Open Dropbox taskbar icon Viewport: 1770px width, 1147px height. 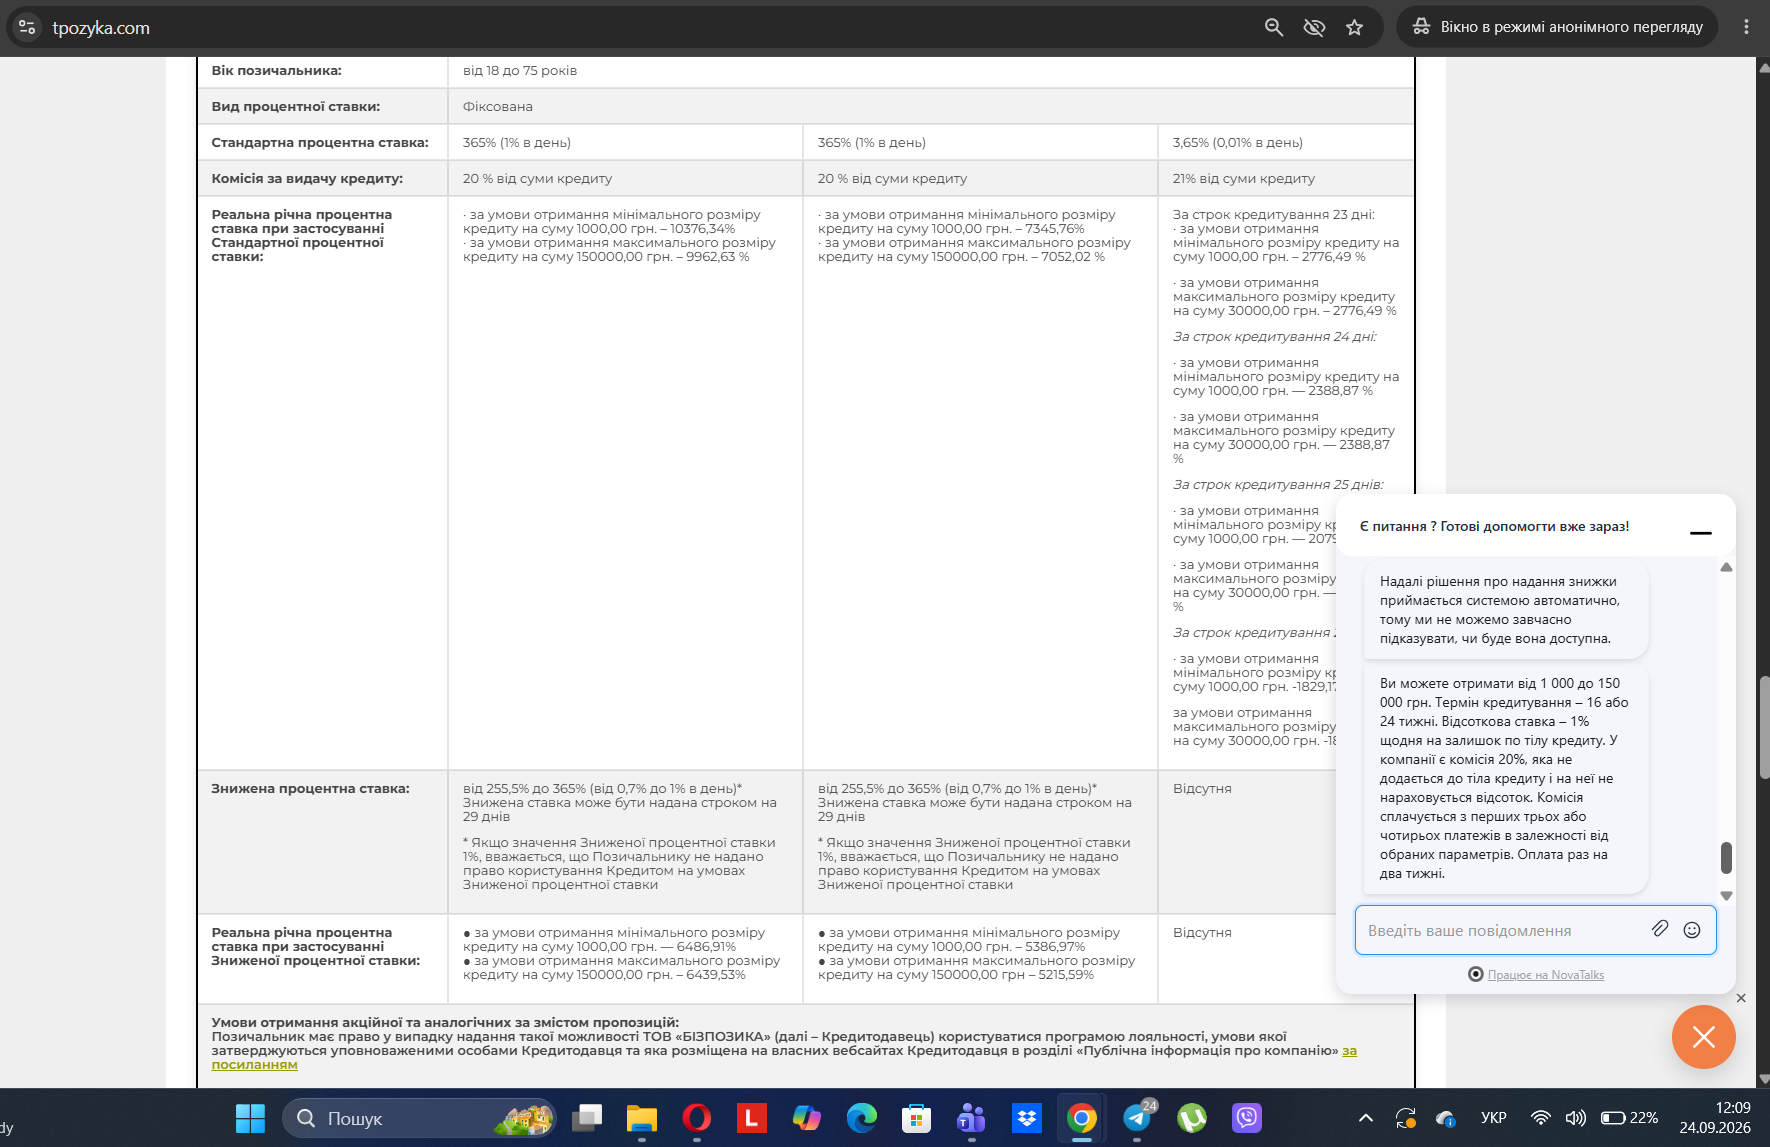coord(1027,1118)
